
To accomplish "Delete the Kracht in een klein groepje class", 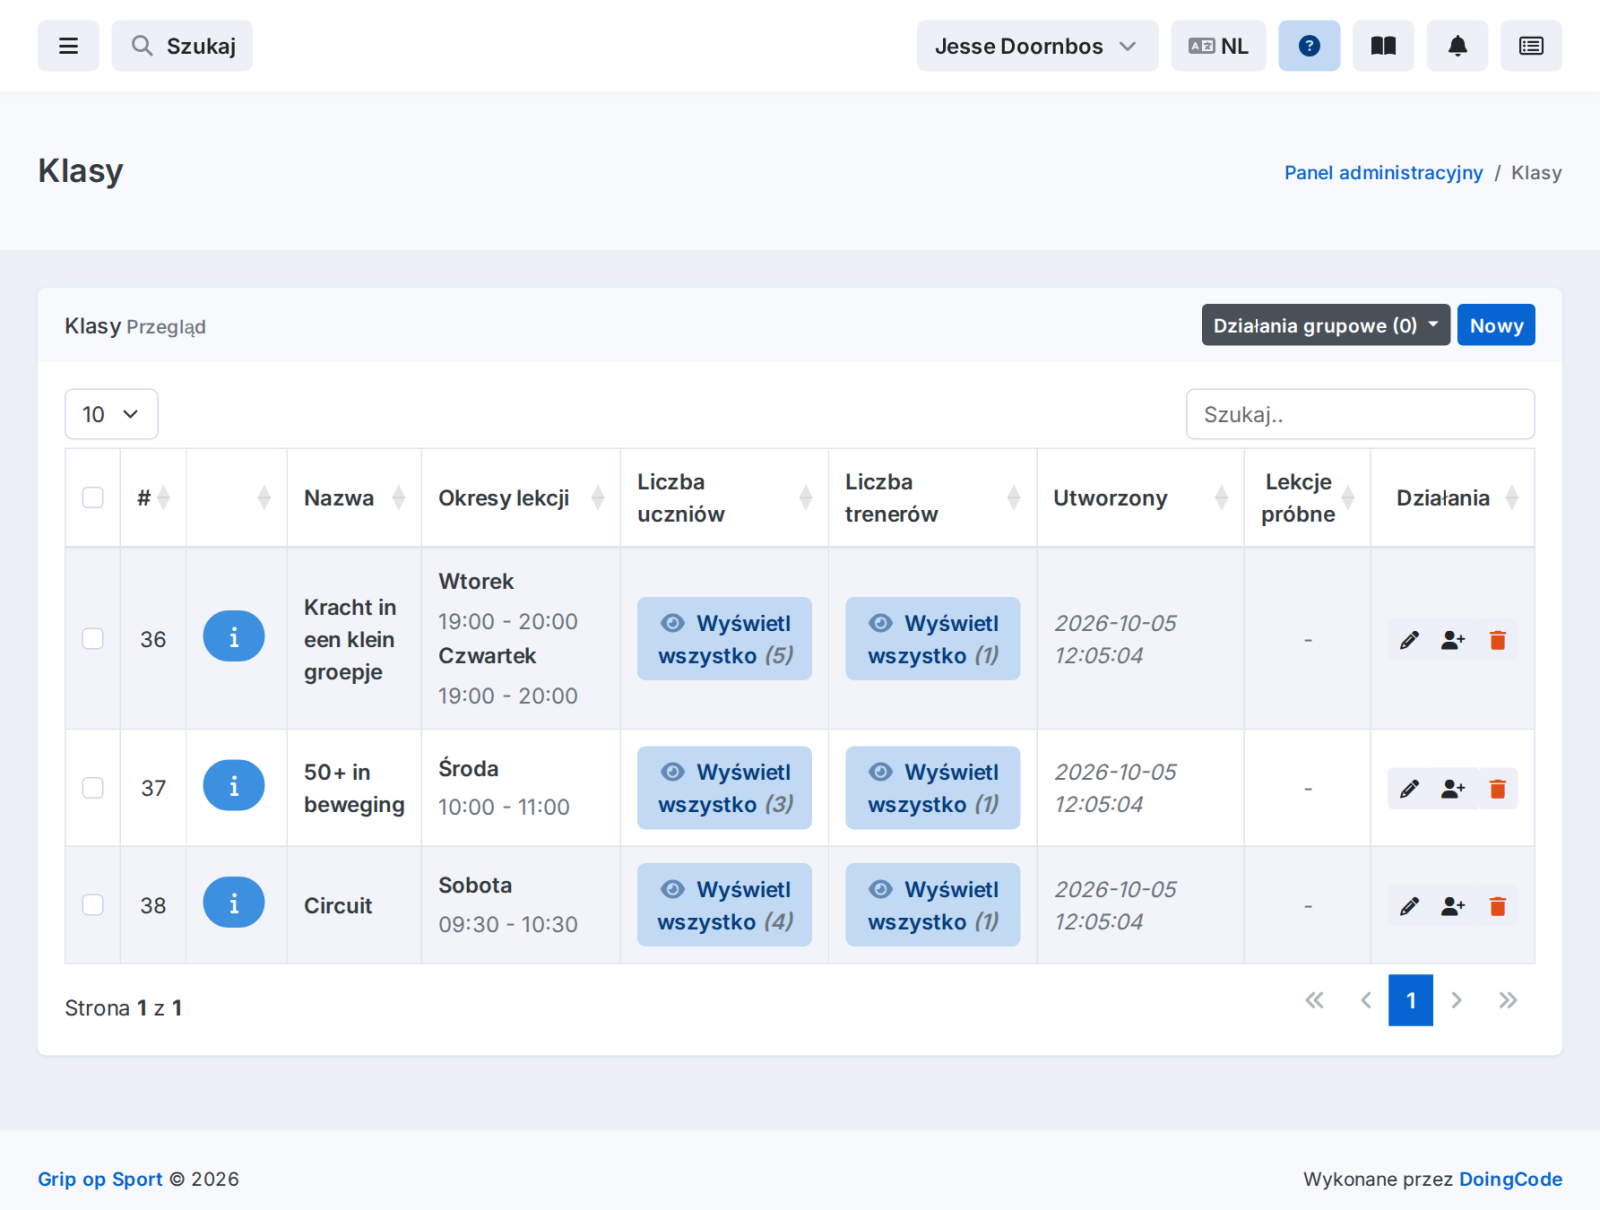I will pos(1497,640).
